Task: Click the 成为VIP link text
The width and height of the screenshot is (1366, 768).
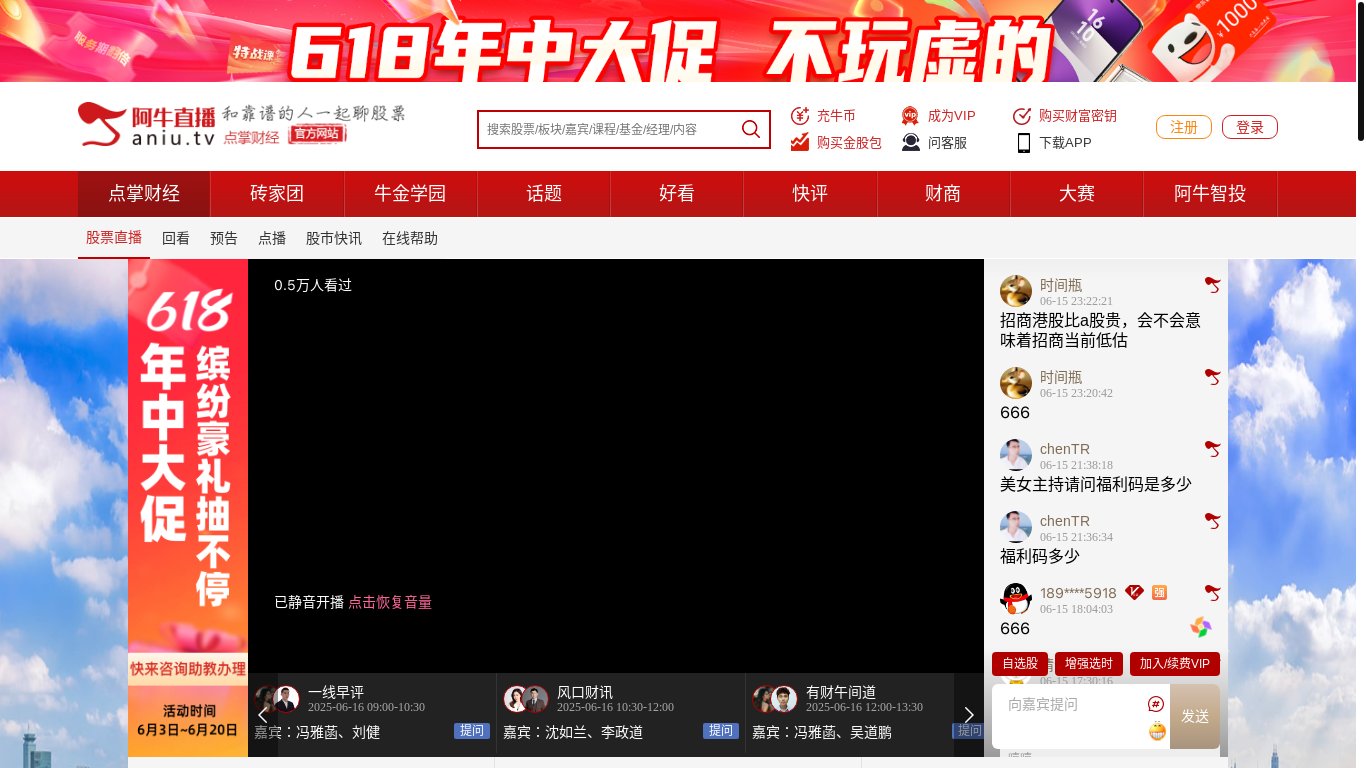Action: pyautogui.click(x=952, y=116)
